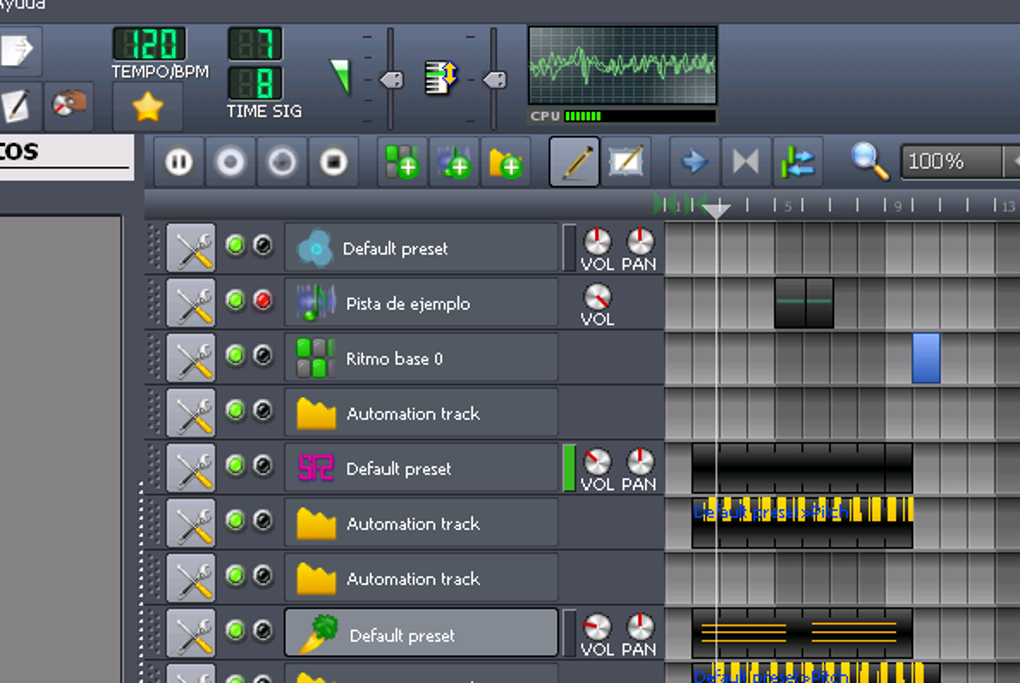Screen dimensions: 1020x683
Task: Click the carrot instrument icon
Action: pos(318,634)
